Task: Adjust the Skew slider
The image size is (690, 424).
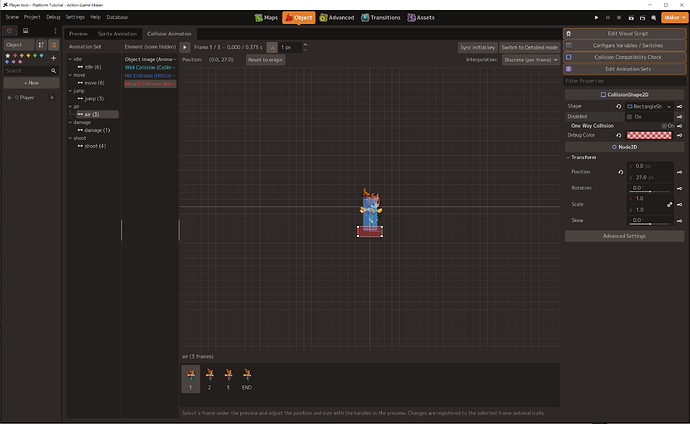Action: point(650,223)
